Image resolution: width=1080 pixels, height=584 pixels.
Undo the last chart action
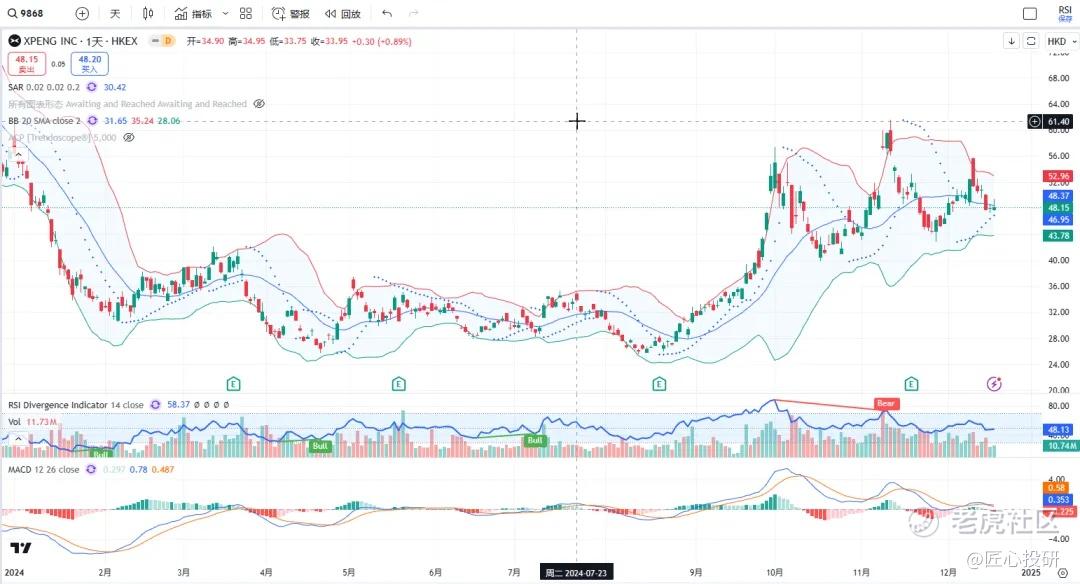pos(387,13)
